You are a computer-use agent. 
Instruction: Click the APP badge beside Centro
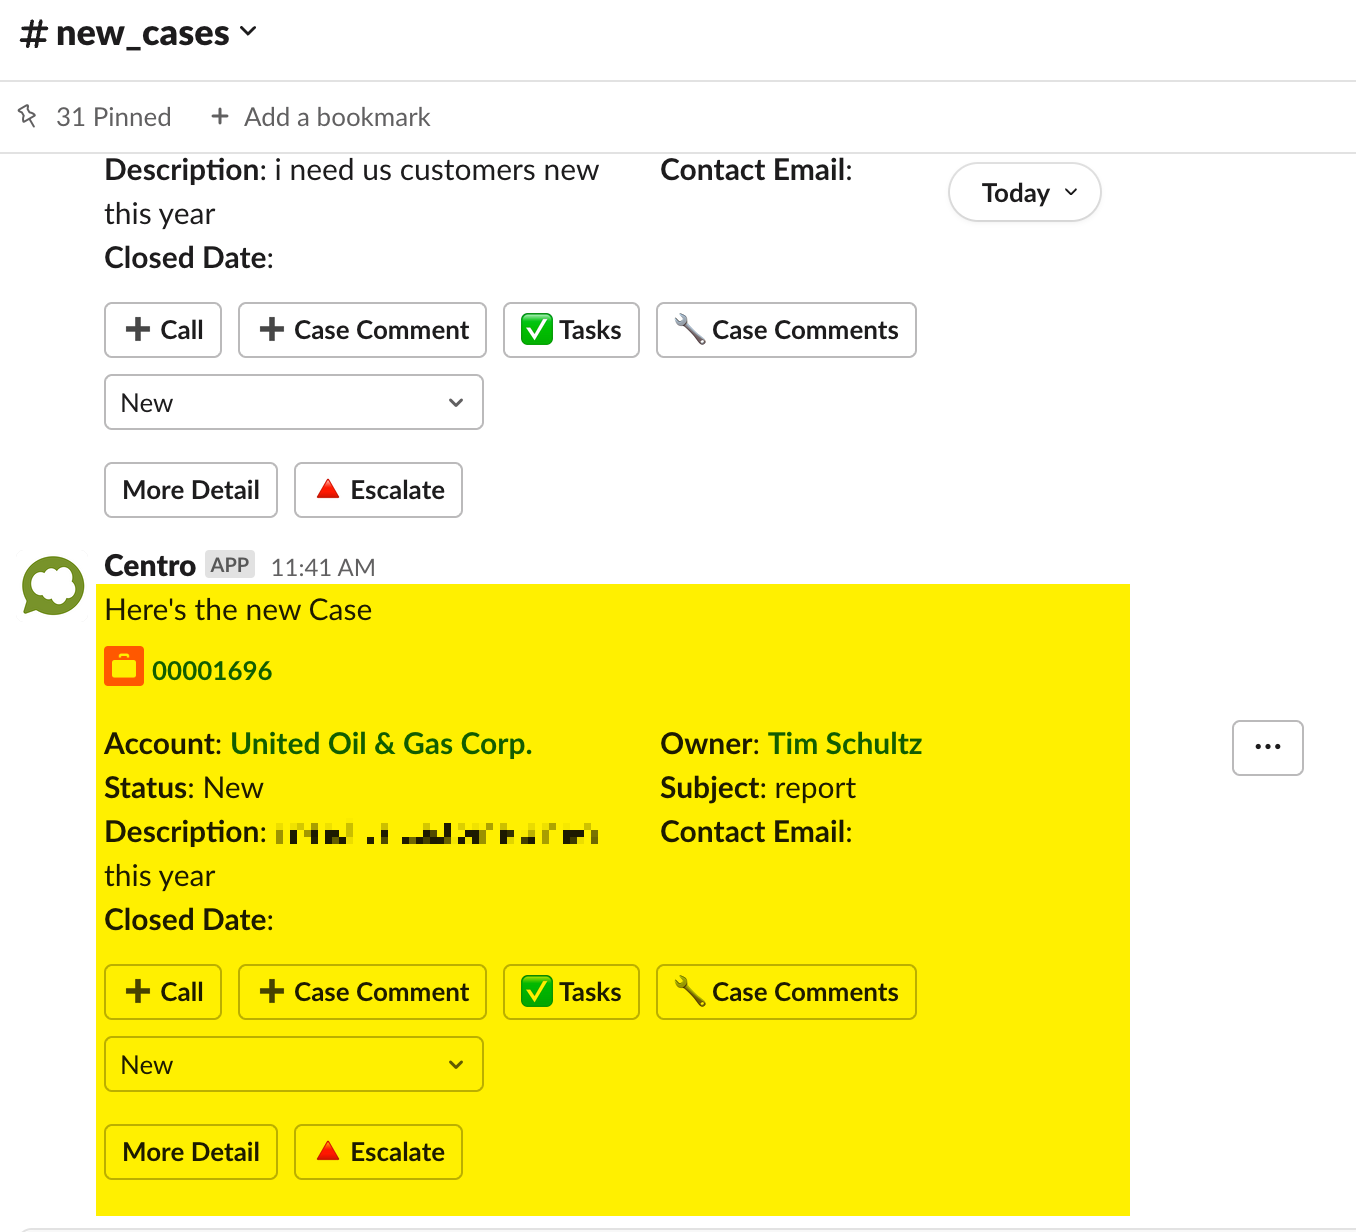click(230, 565)
